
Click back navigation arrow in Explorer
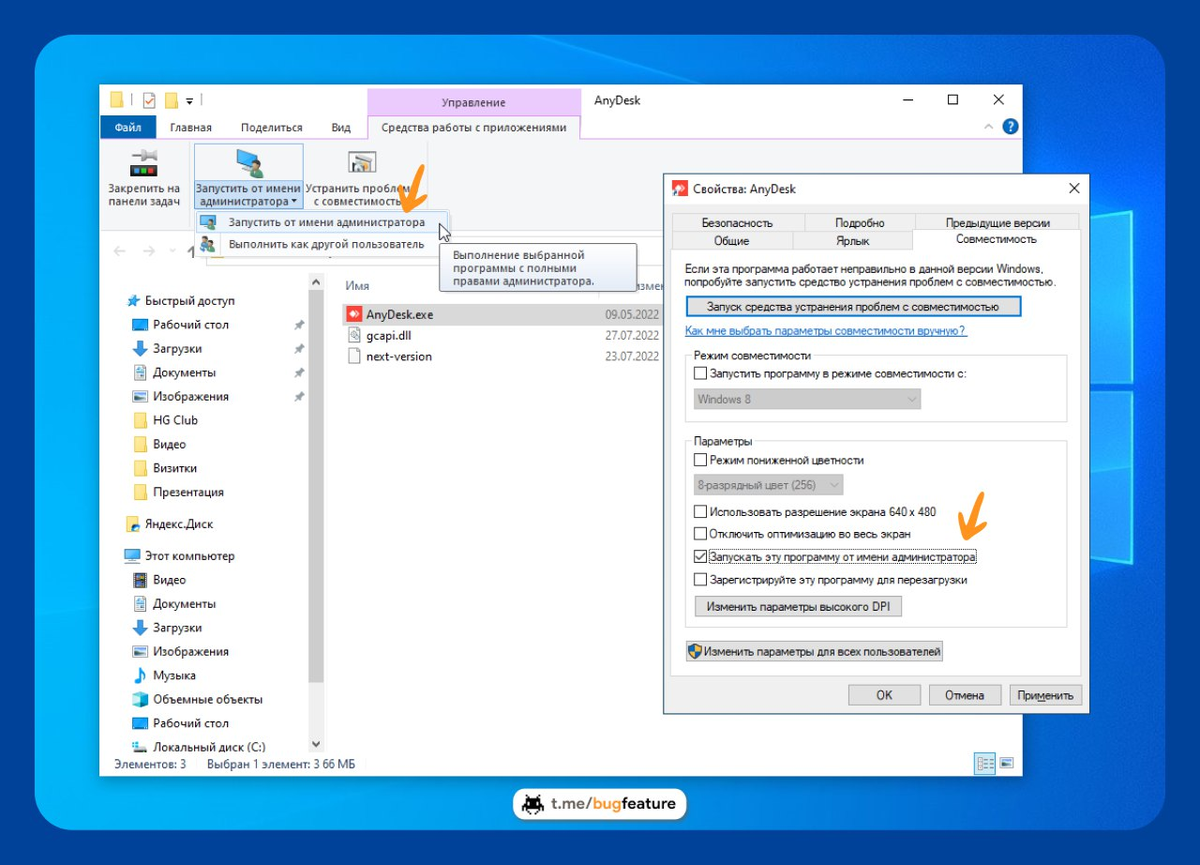(119, 251)
